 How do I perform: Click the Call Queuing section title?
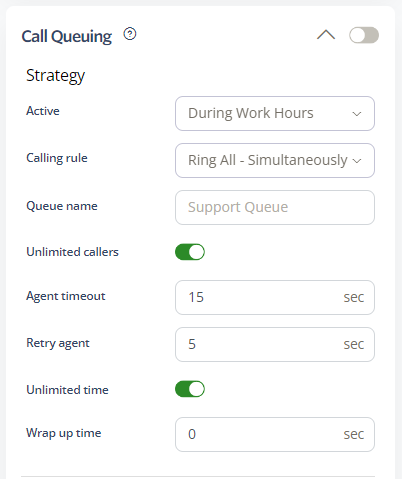[67, 36]
